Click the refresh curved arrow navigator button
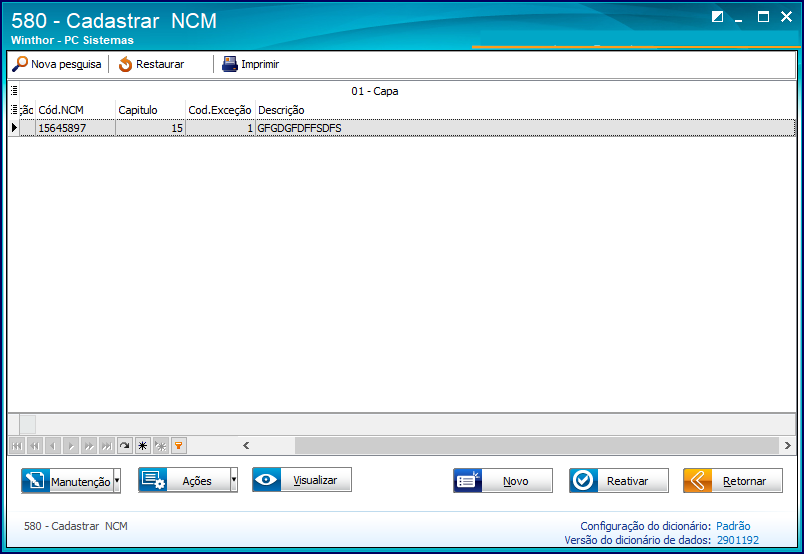Image resolution: width=804 pixels, height=554 pixels. click(125, 446)
